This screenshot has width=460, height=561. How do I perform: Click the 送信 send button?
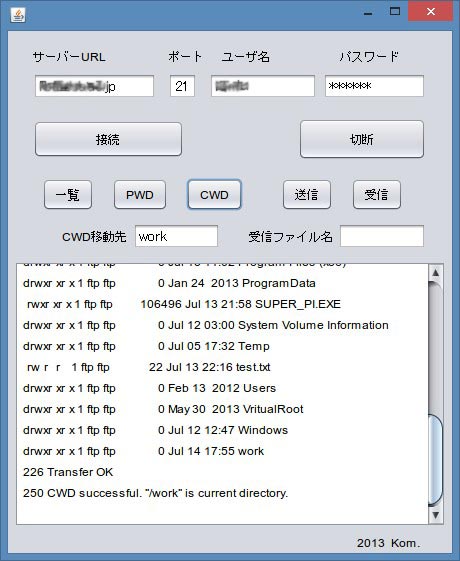click(307, 195)
